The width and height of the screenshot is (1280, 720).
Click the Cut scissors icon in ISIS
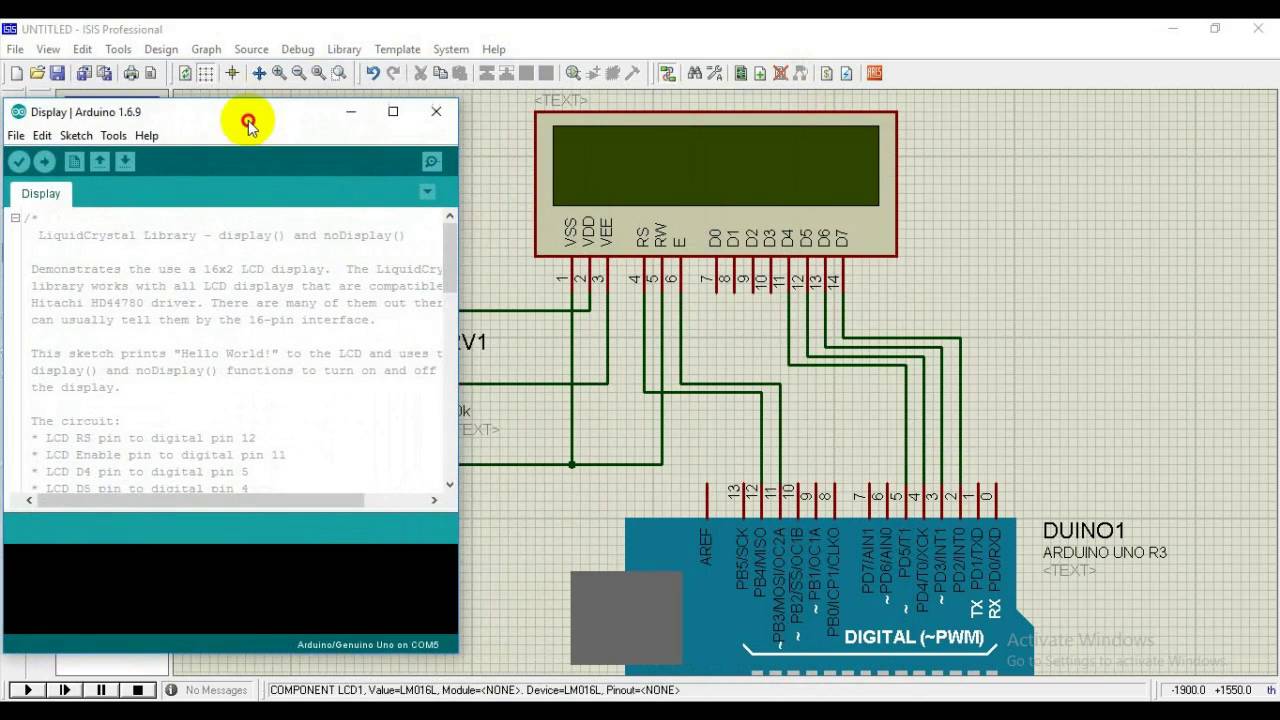[x=421, y=73]
